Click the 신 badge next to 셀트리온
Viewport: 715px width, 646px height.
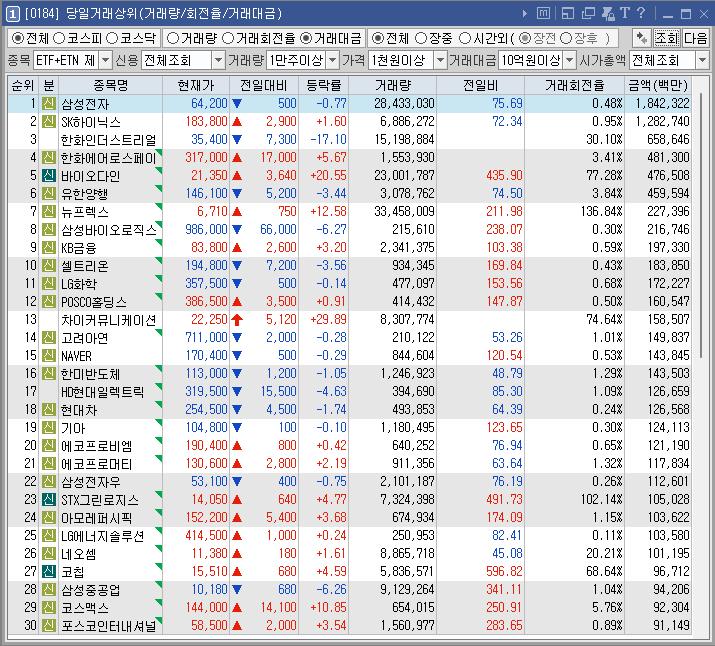coord(49,265)
